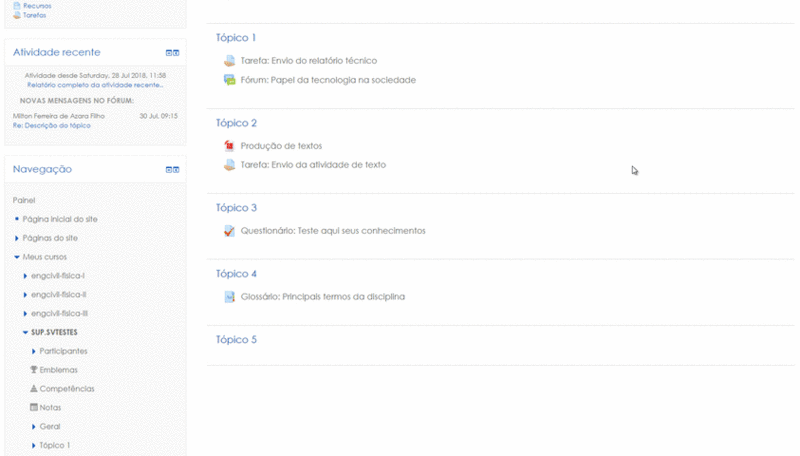This screenshot has width=800, height=456.
Task: Open the Tópico 3 section heading
Action: point(236,208)
